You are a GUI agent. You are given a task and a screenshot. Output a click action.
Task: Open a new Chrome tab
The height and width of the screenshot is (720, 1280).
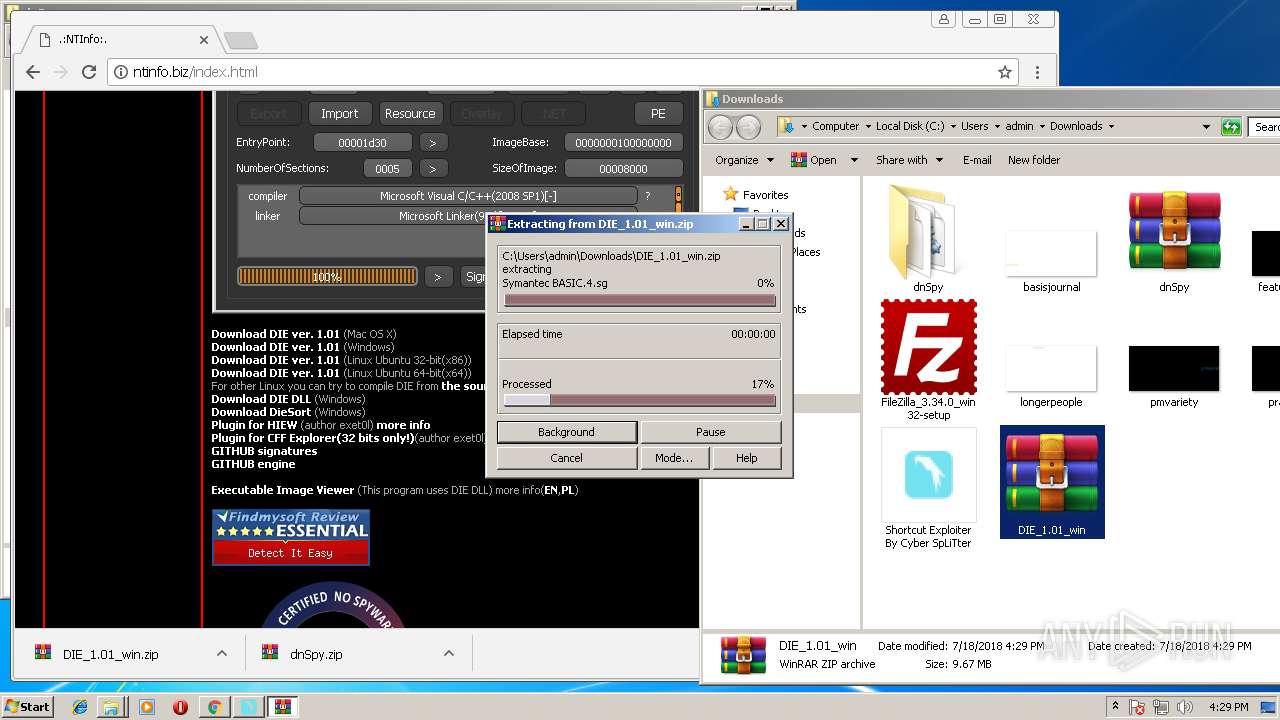240,40
